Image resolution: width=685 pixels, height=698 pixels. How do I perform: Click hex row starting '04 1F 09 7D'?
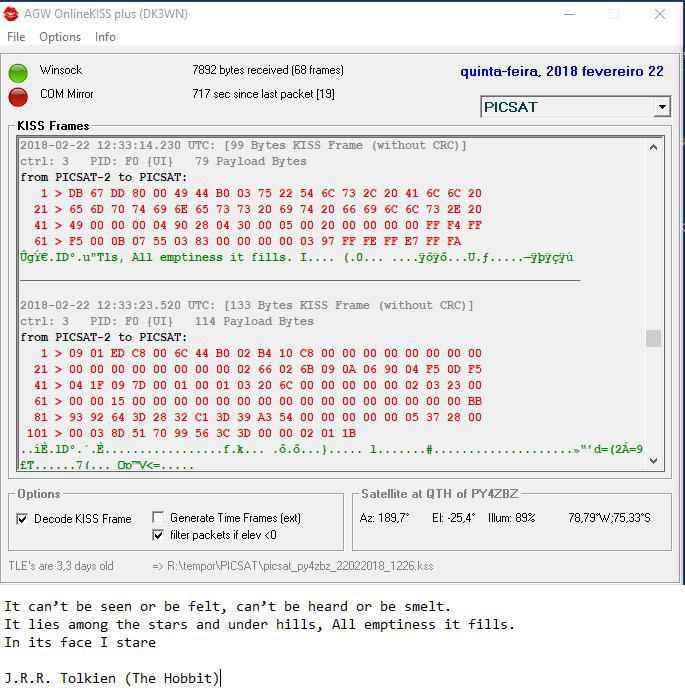point(258,386)
